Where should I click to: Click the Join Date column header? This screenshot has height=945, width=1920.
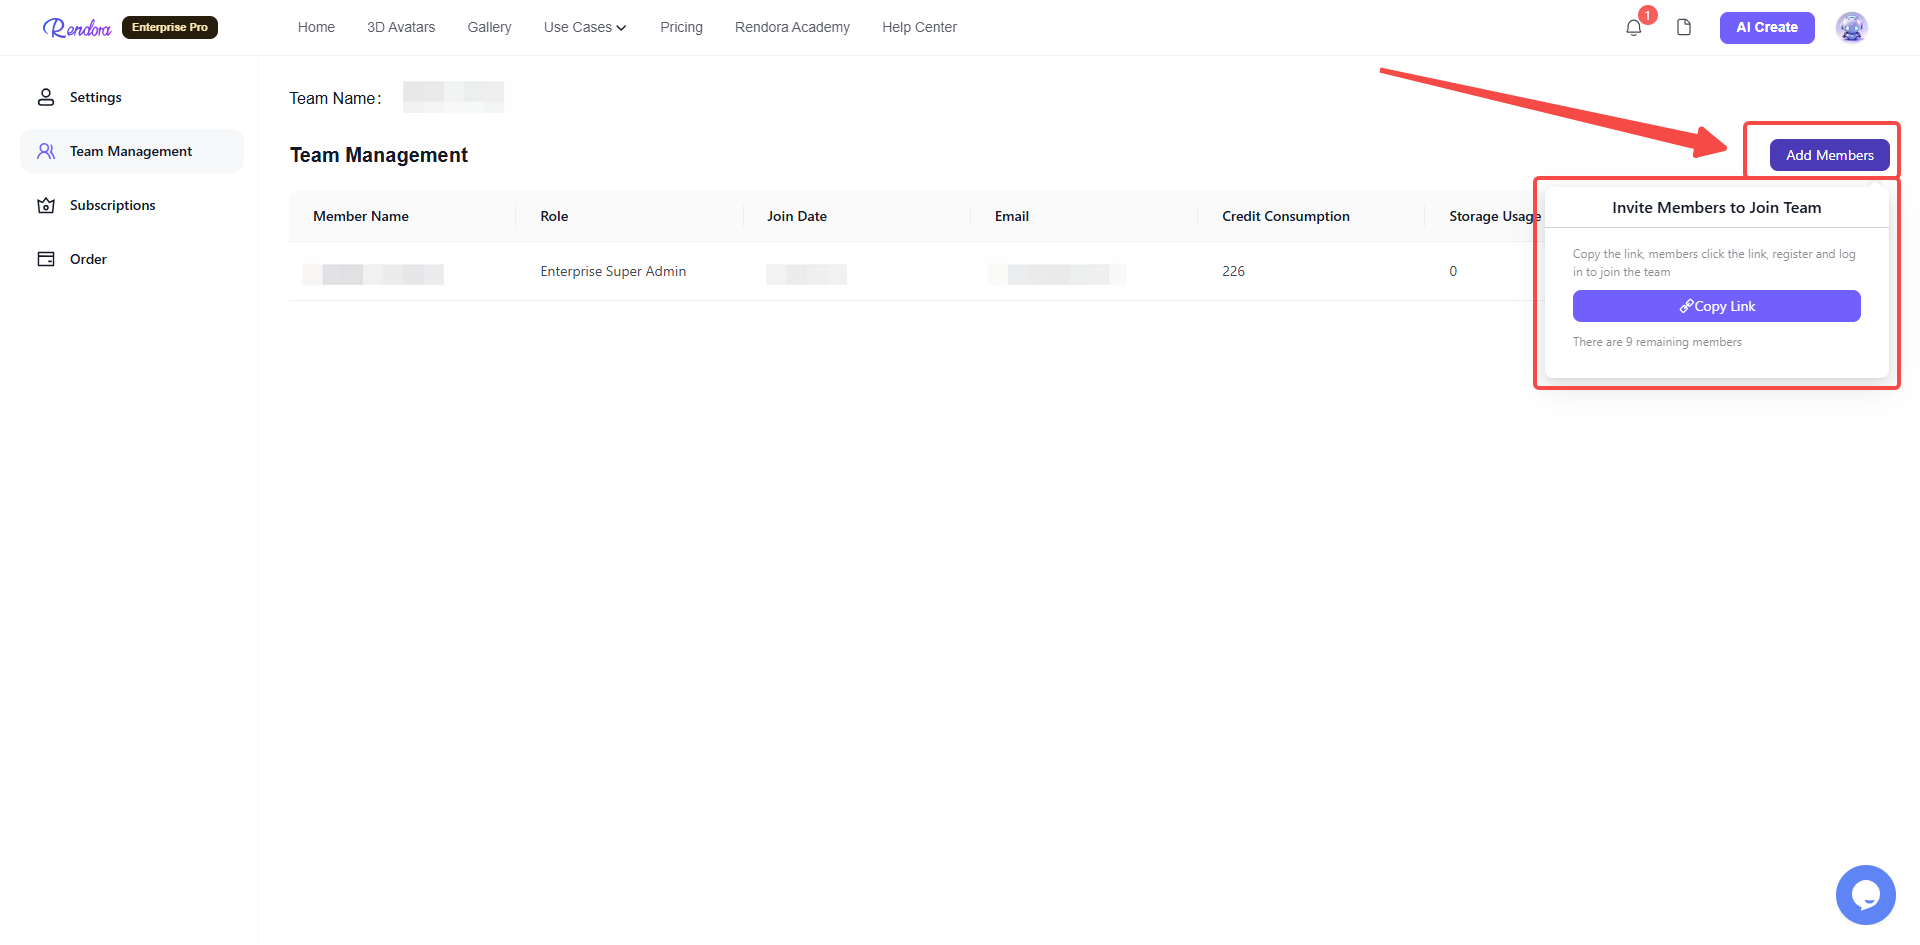tap(797, 216)
